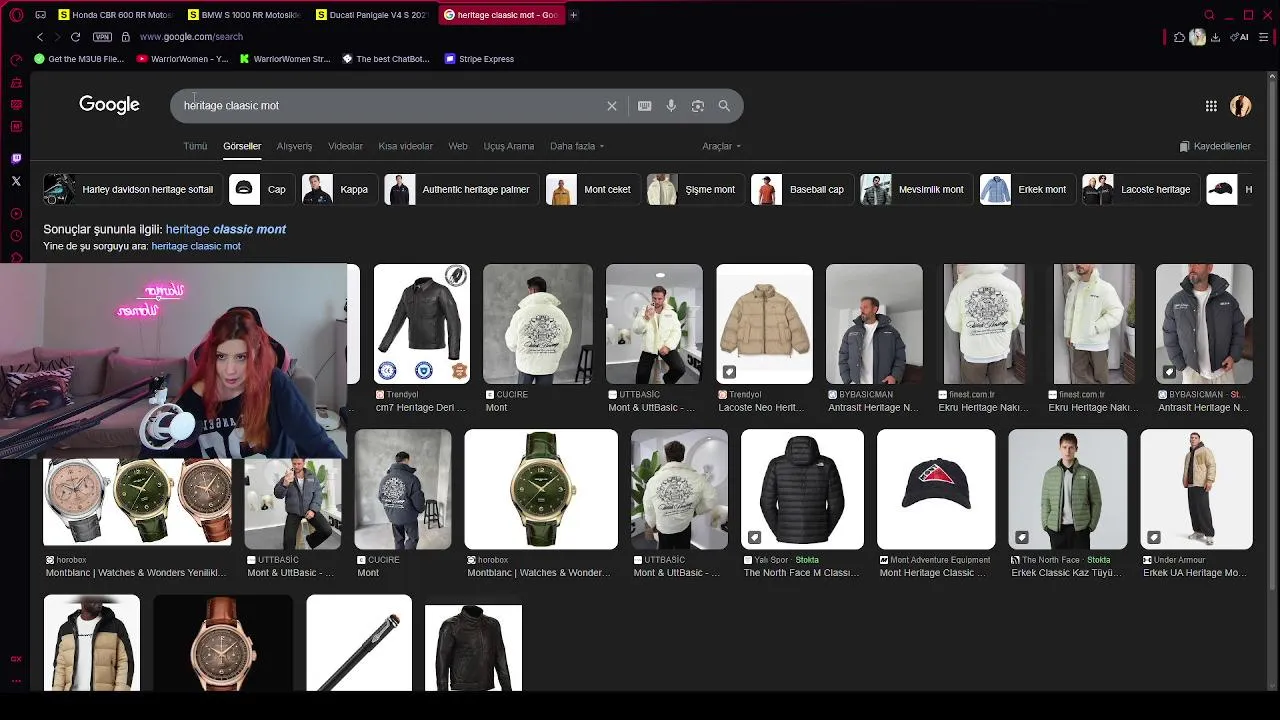Open the extensions puzzle icon

pos(1179,37)
